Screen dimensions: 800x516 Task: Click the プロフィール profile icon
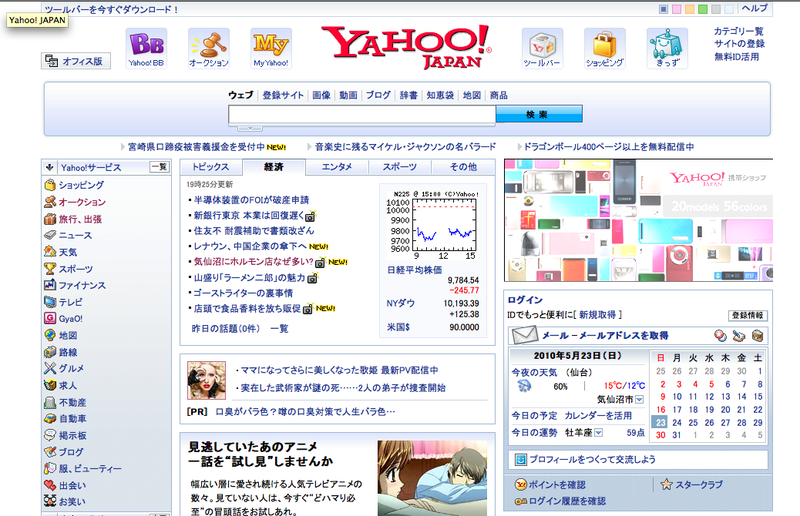(520, 459)
